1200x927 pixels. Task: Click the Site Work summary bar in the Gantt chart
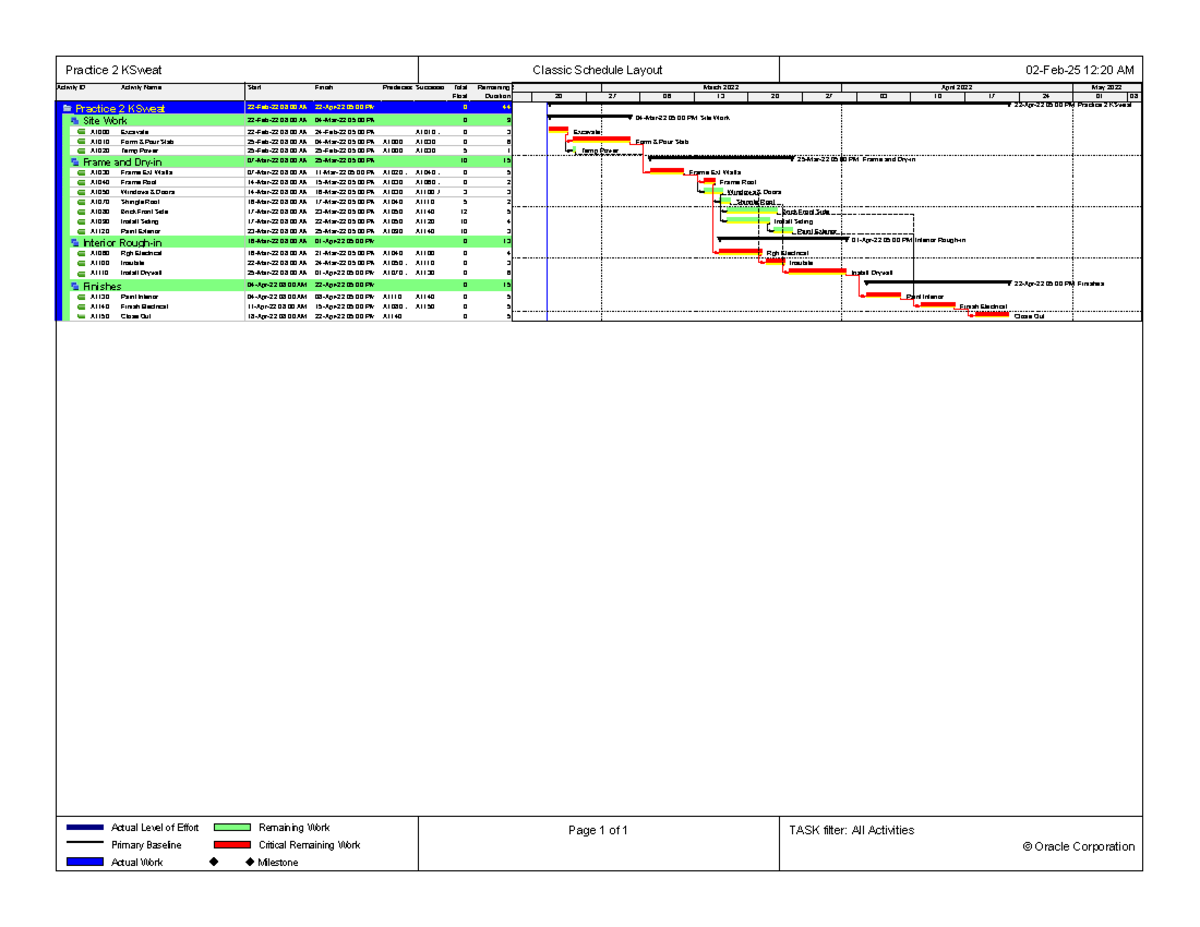(589, 117)
